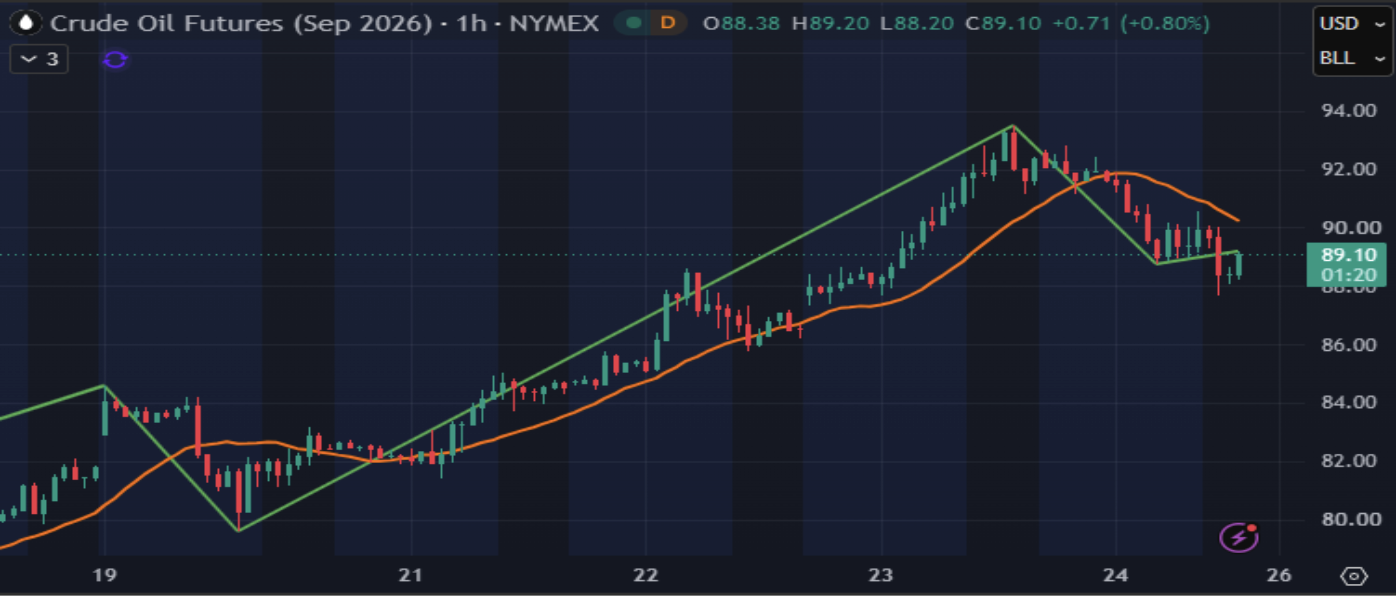The width and height of the screenshot is (1398, 596).
Task: Click date 22 on time axis
Action: pos(646,575)
